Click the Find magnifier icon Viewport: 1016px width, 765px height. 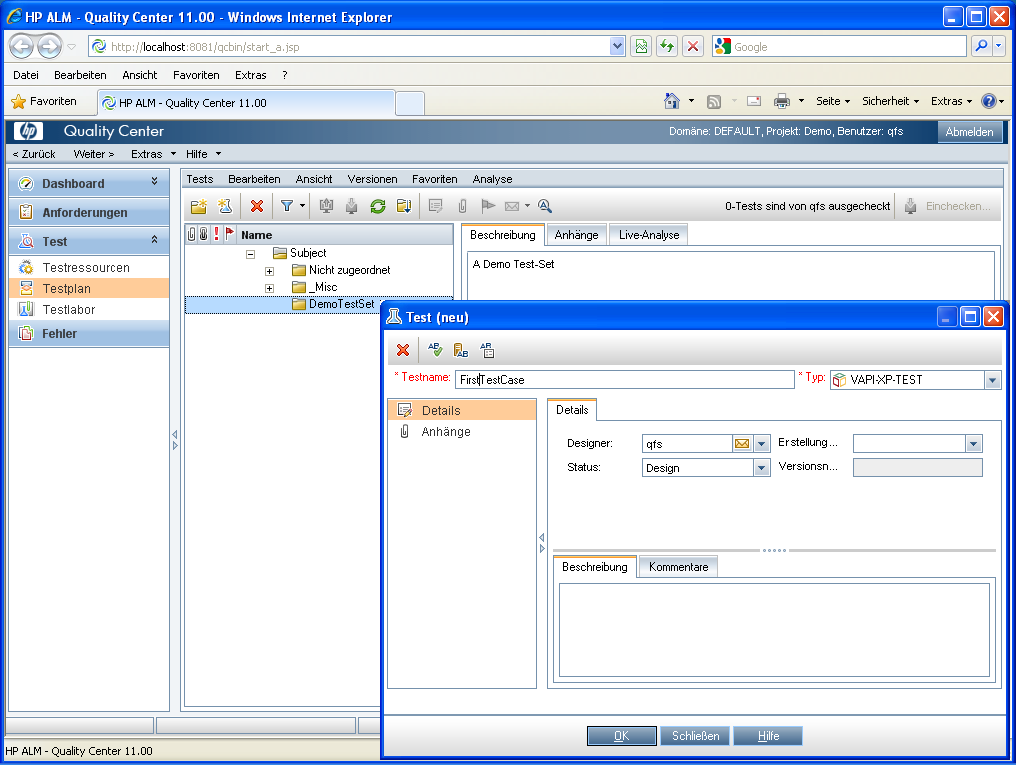pos(545,206)
